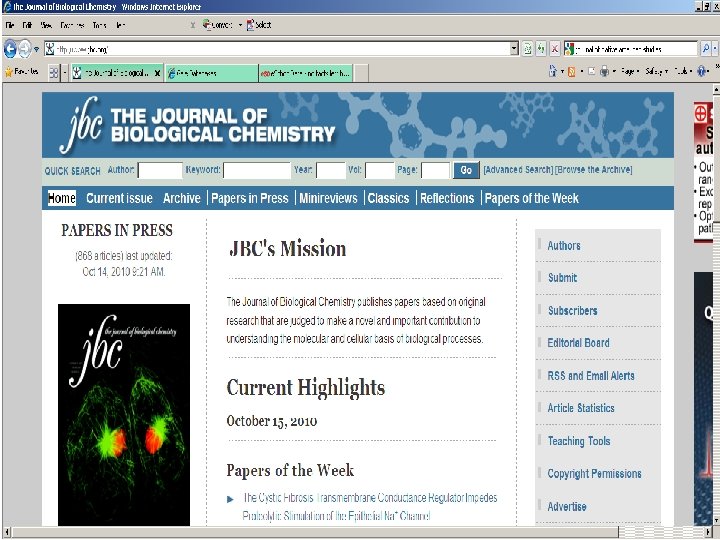
Task: Open the Tools menu
Action: tap(99, 25)
